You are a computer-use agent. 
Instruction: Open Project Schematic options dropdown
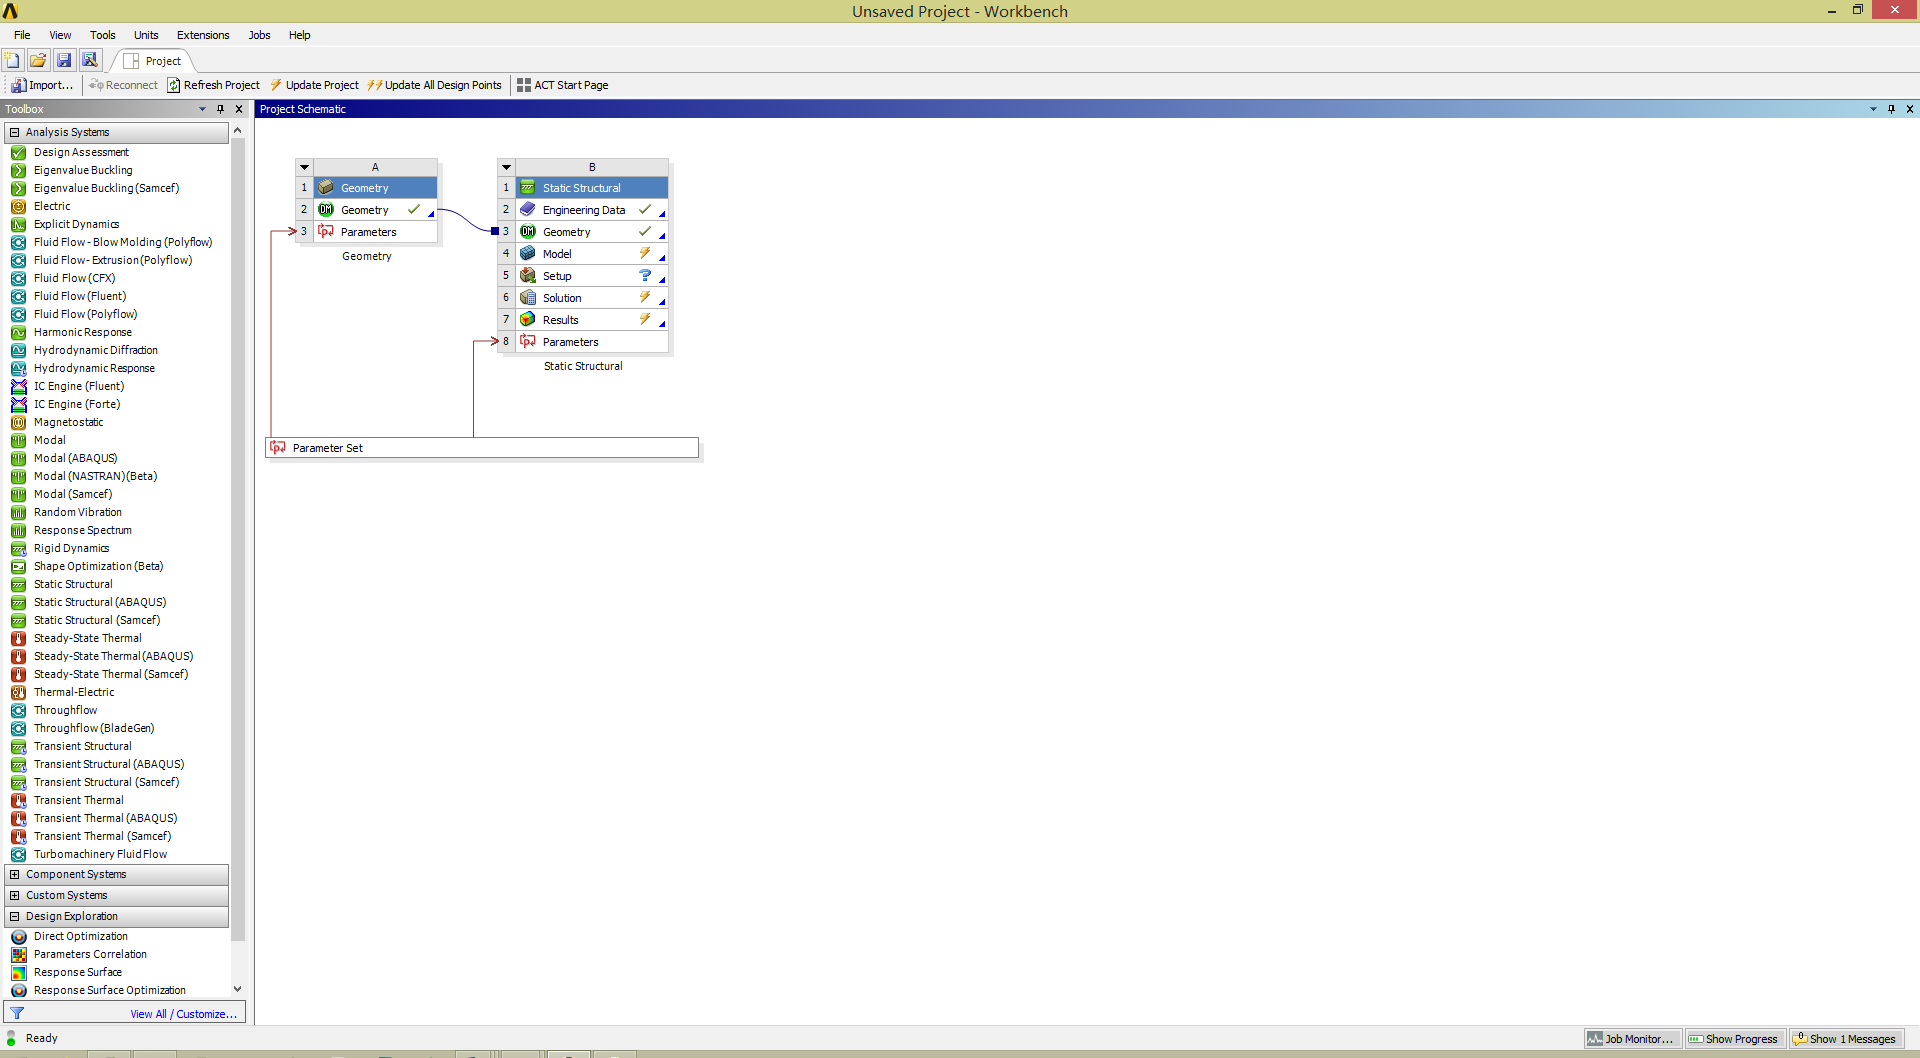(1873, 109)
